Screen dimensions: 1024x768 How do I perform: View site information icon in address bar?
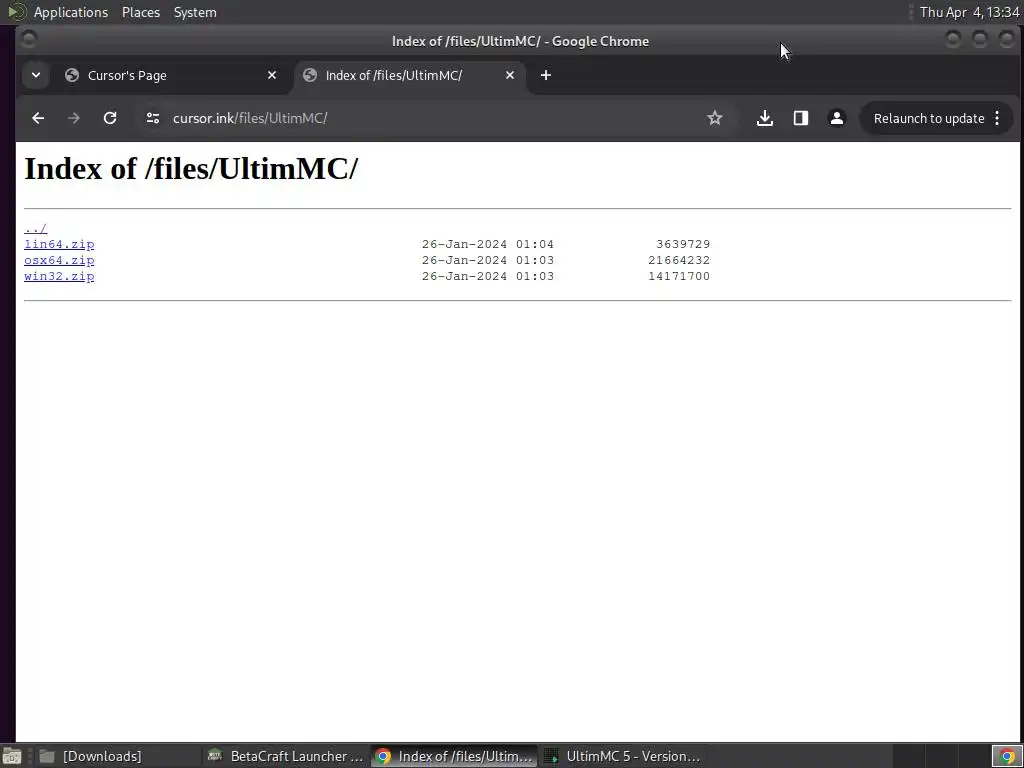(x=153, y=118)
